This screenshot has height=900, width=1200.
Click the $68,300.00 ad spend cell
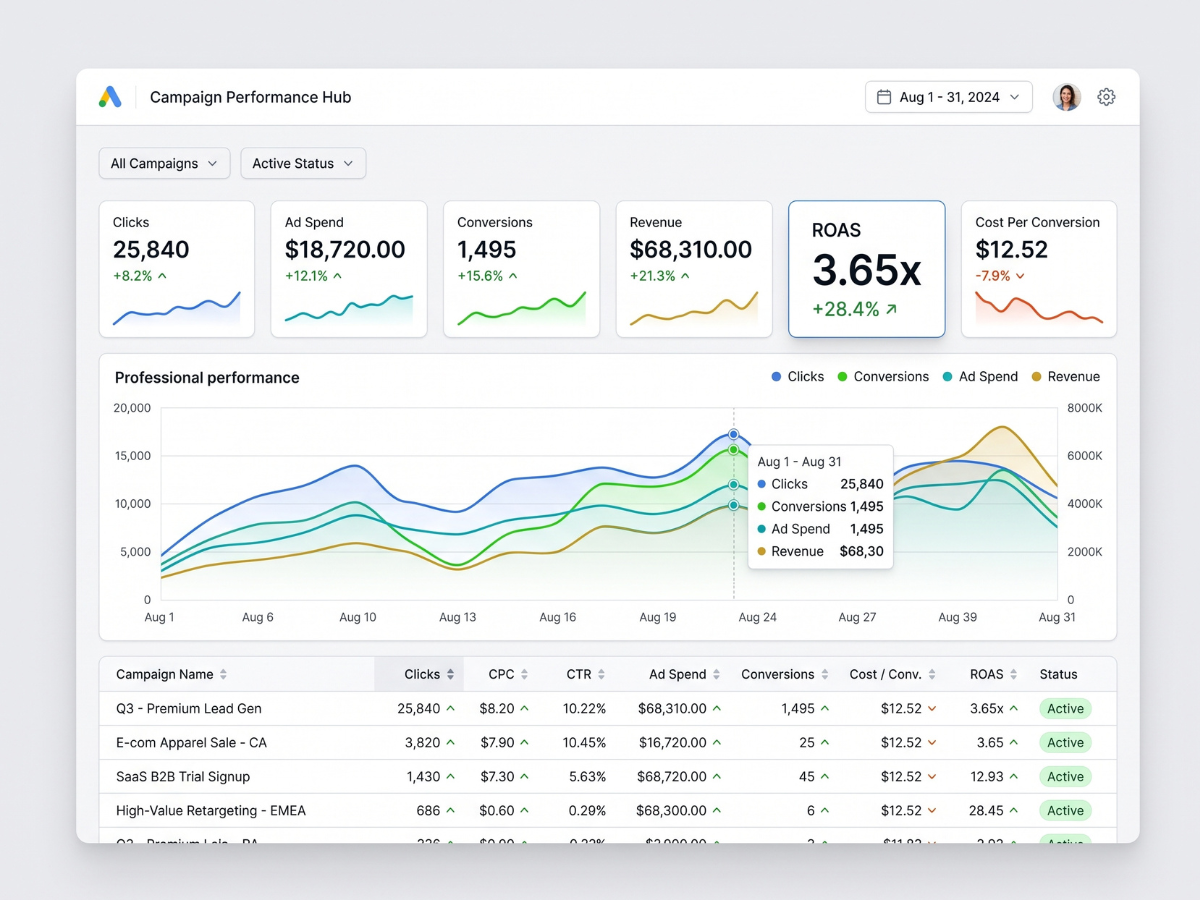tap(672, 811)
